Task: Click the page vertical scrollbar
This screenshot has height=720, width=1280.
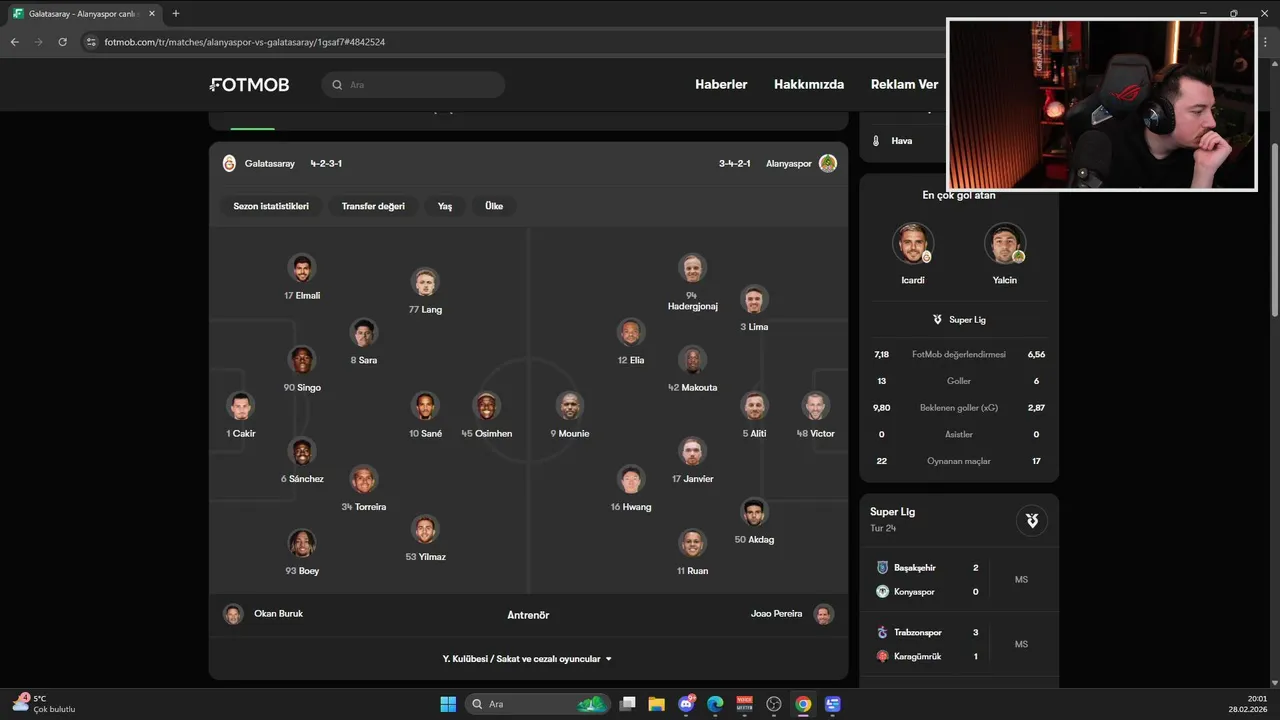Action: 1274,230
